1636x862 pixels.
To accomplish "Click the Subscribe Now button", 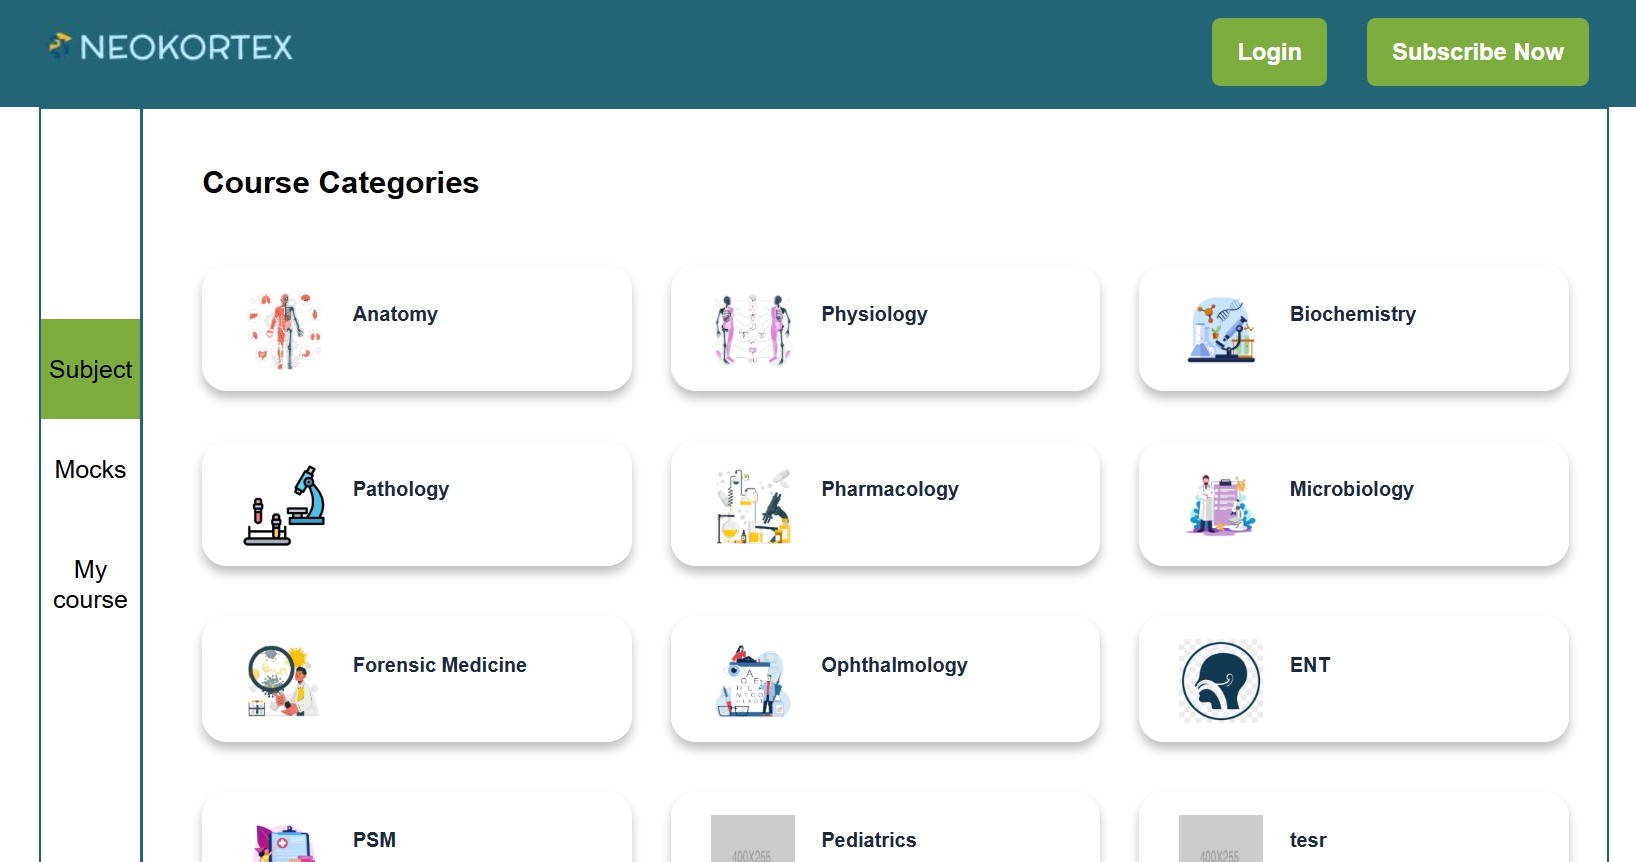I will pos(1477,52).
